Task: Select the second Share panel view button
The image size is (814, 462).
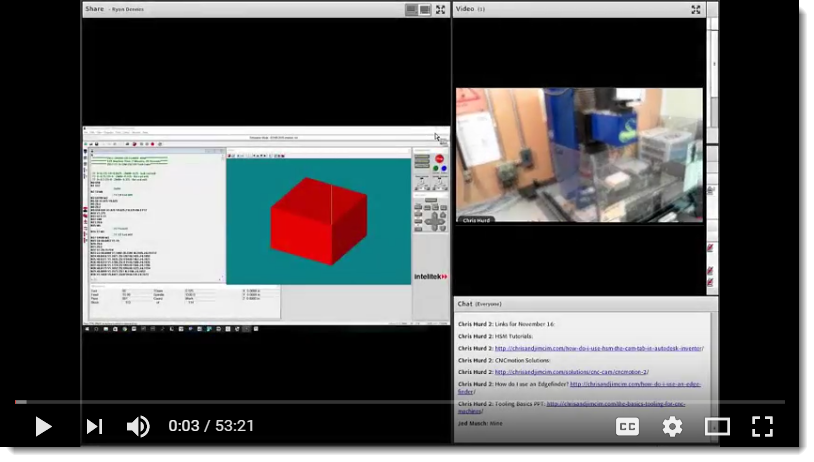Action: 425,9
